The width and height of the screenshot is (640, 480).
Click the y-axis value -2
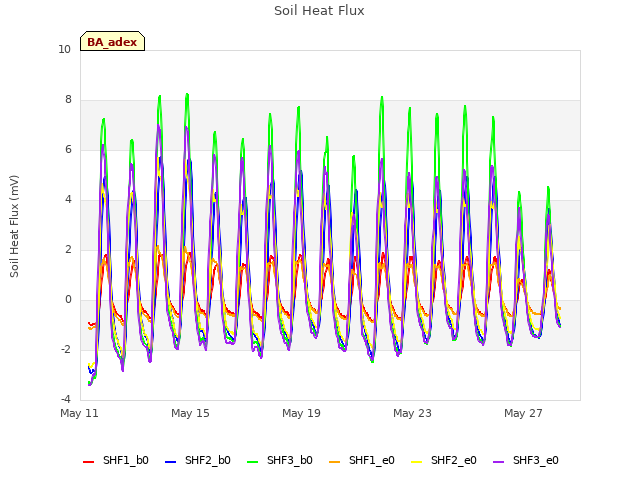(x=66, y=350)
